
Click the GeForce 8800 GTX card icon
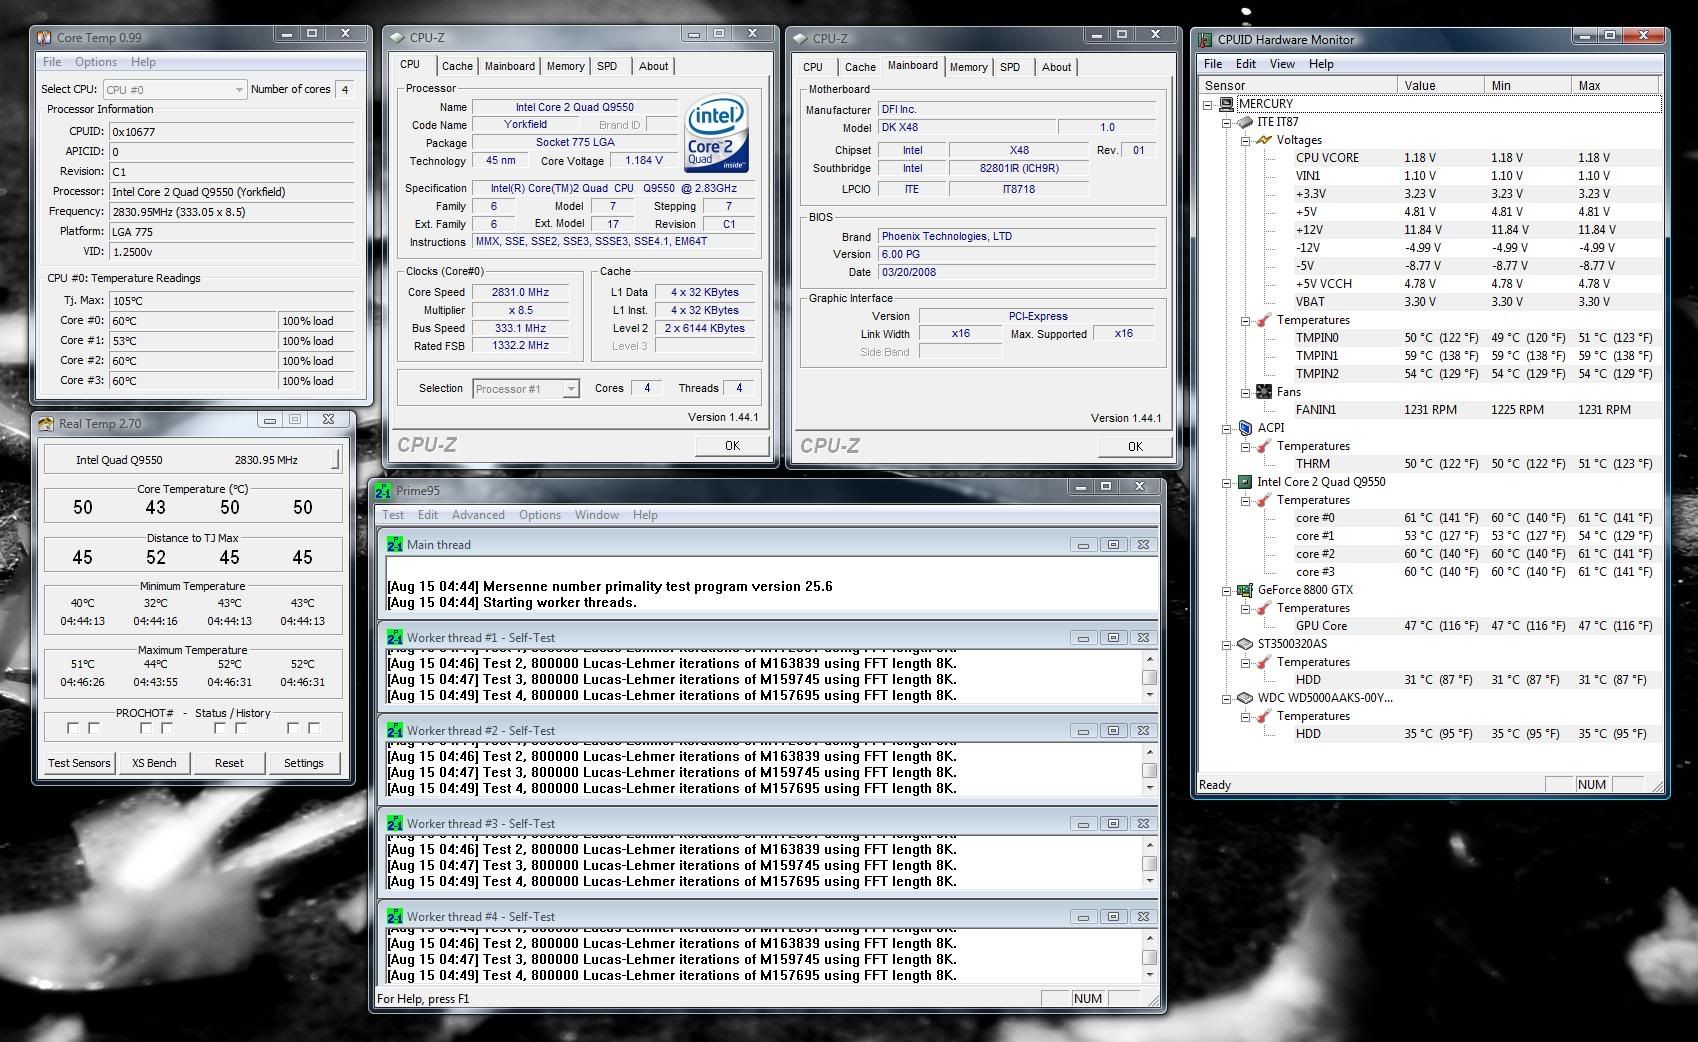click(1245, 590)
